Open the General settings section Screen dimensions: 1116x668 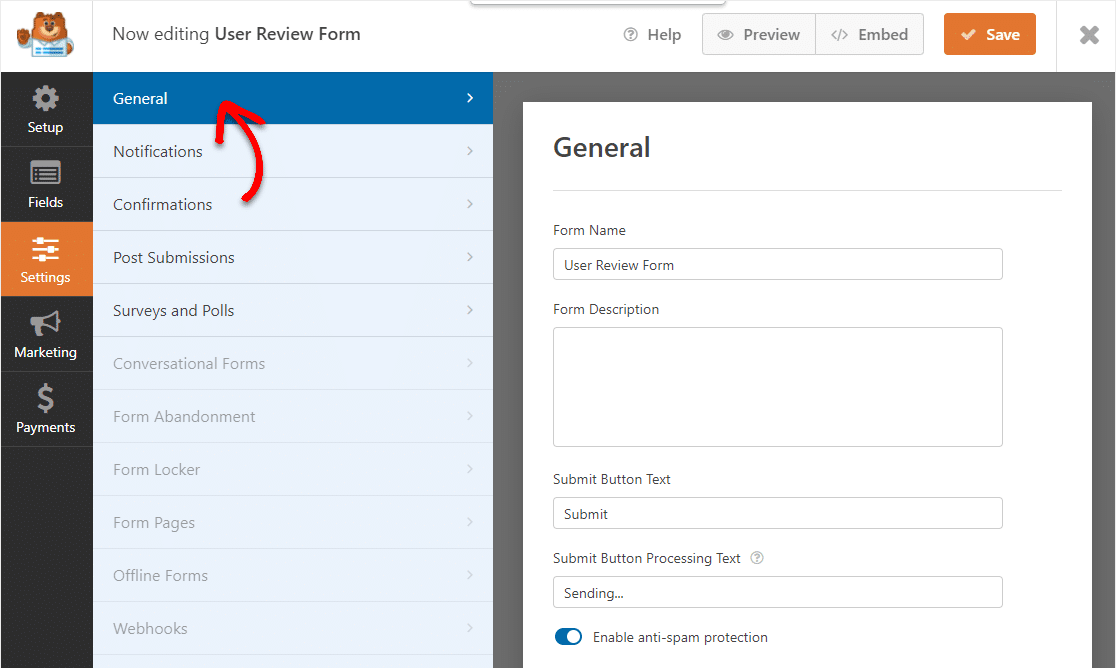293,98
